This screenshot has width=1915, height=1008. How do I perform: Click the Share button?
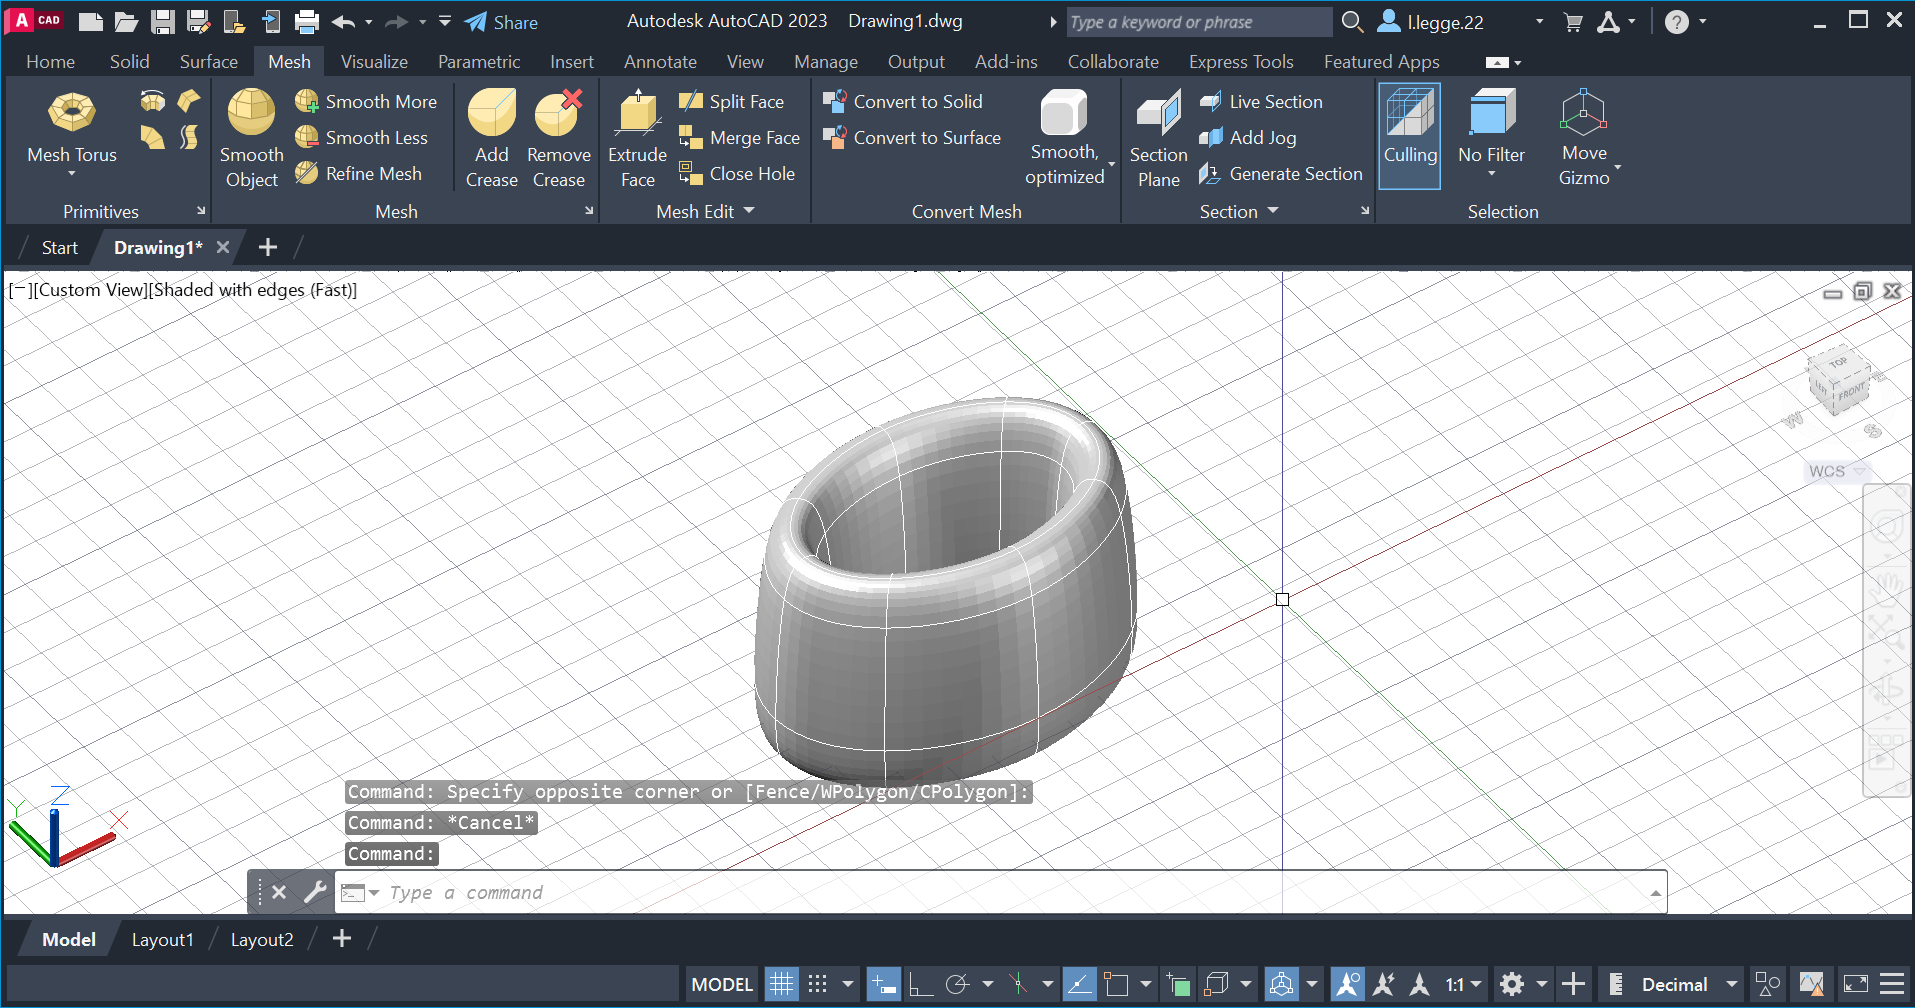(x=502, y=22)
